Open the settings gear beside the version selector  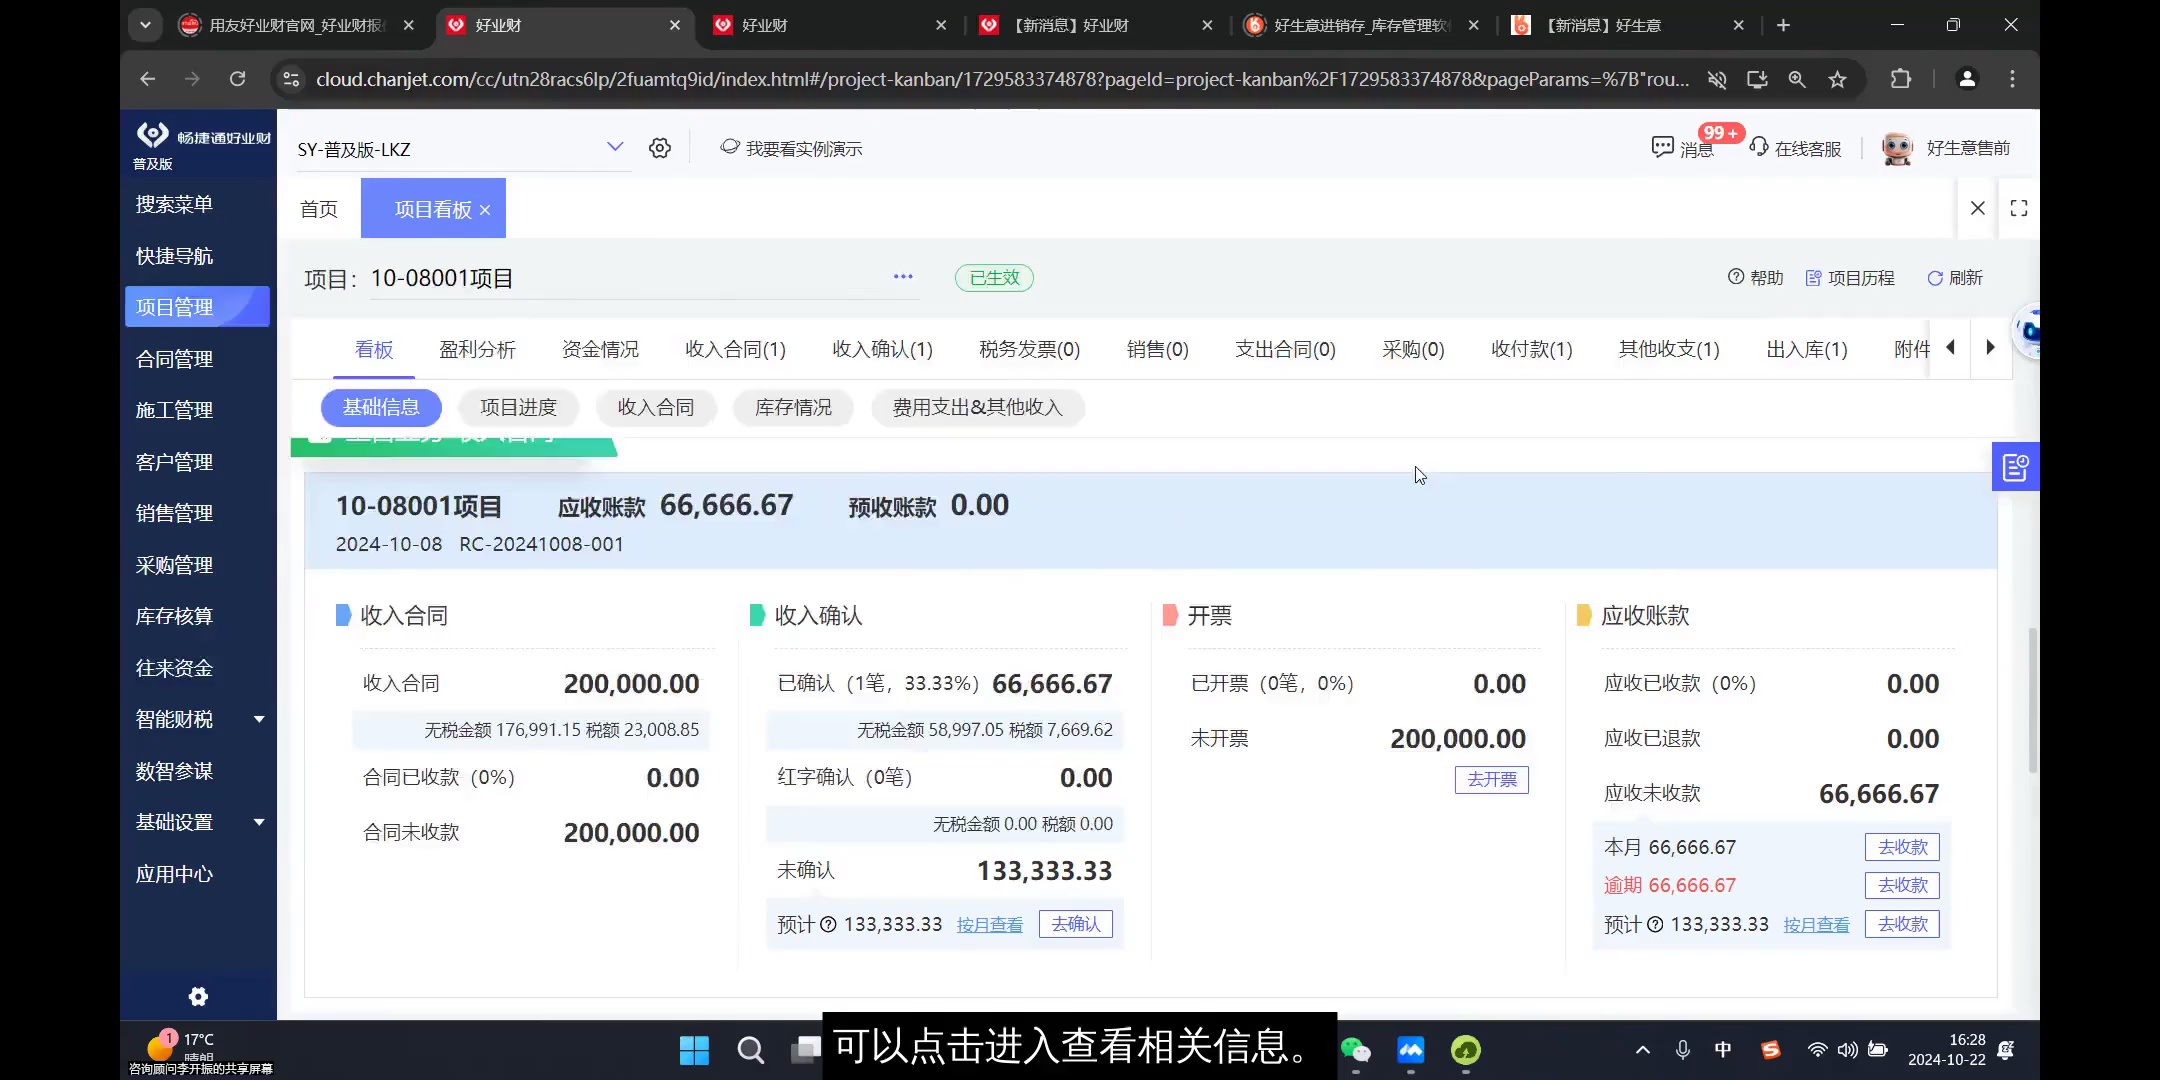click(x=659, y=147)
